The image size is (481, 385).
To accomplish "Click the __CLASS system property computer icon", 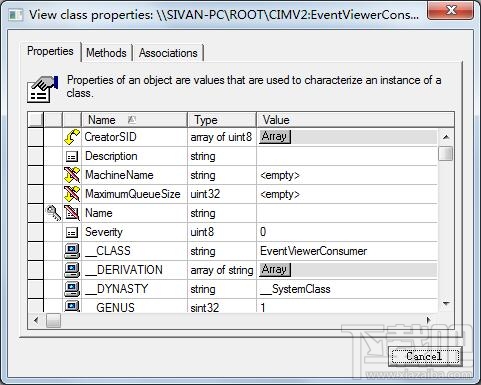I will coord(72,251).
